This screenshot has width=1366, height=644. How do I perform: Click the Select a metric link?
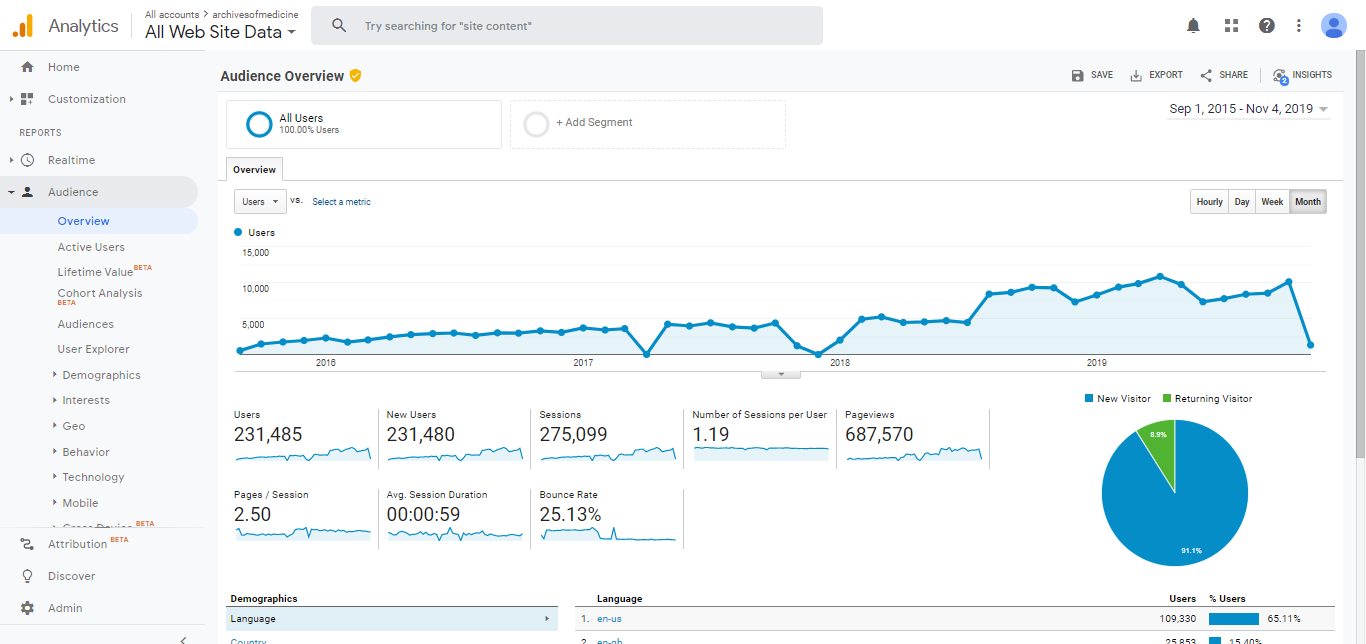pos(341,202)
